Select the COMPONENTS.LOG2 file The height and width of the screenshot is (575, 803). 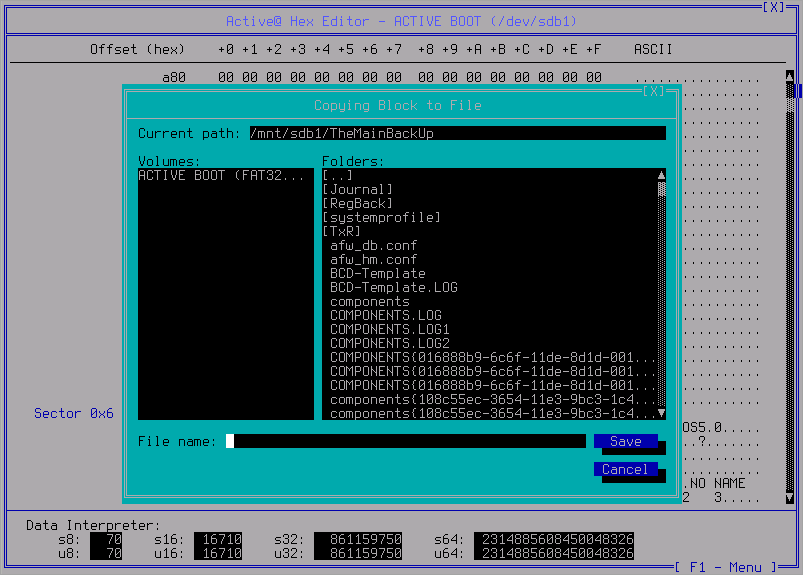pyautogui.click(x=390, y=343)
